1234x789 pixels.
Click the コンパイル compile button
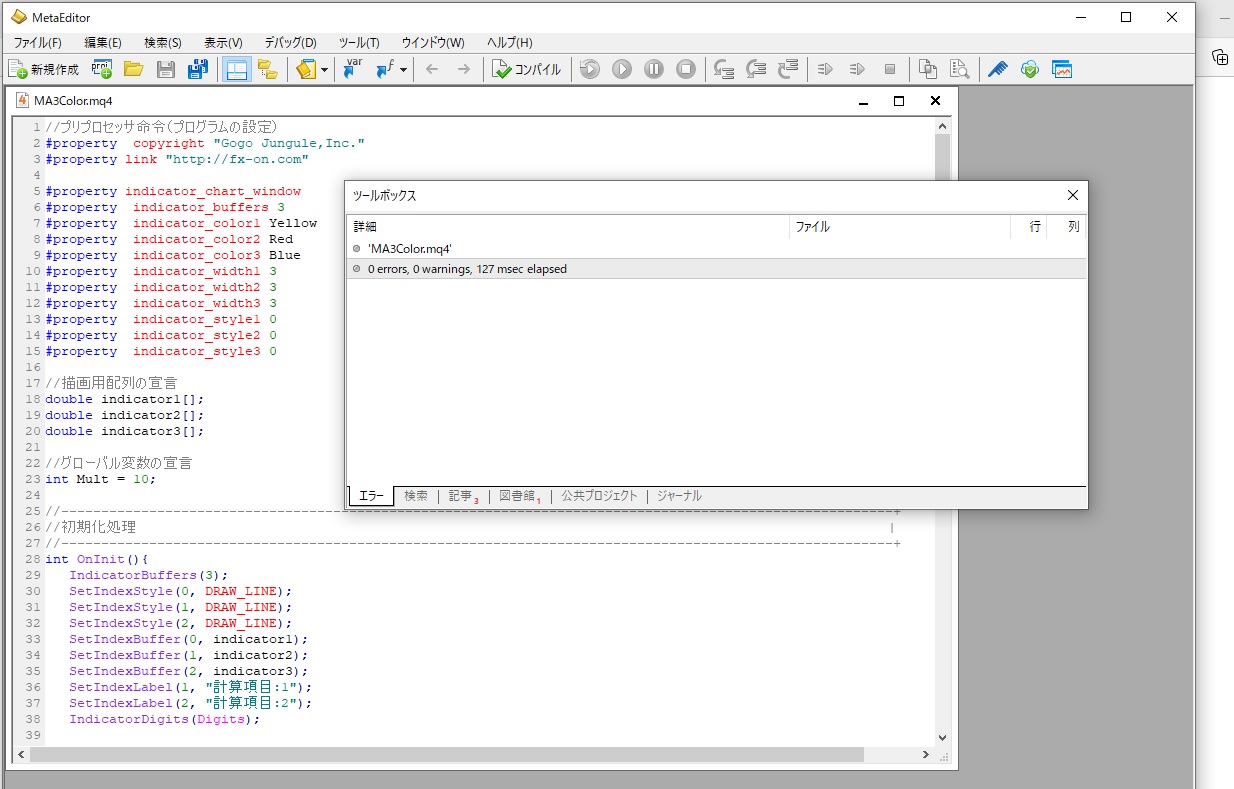(527, 69)
